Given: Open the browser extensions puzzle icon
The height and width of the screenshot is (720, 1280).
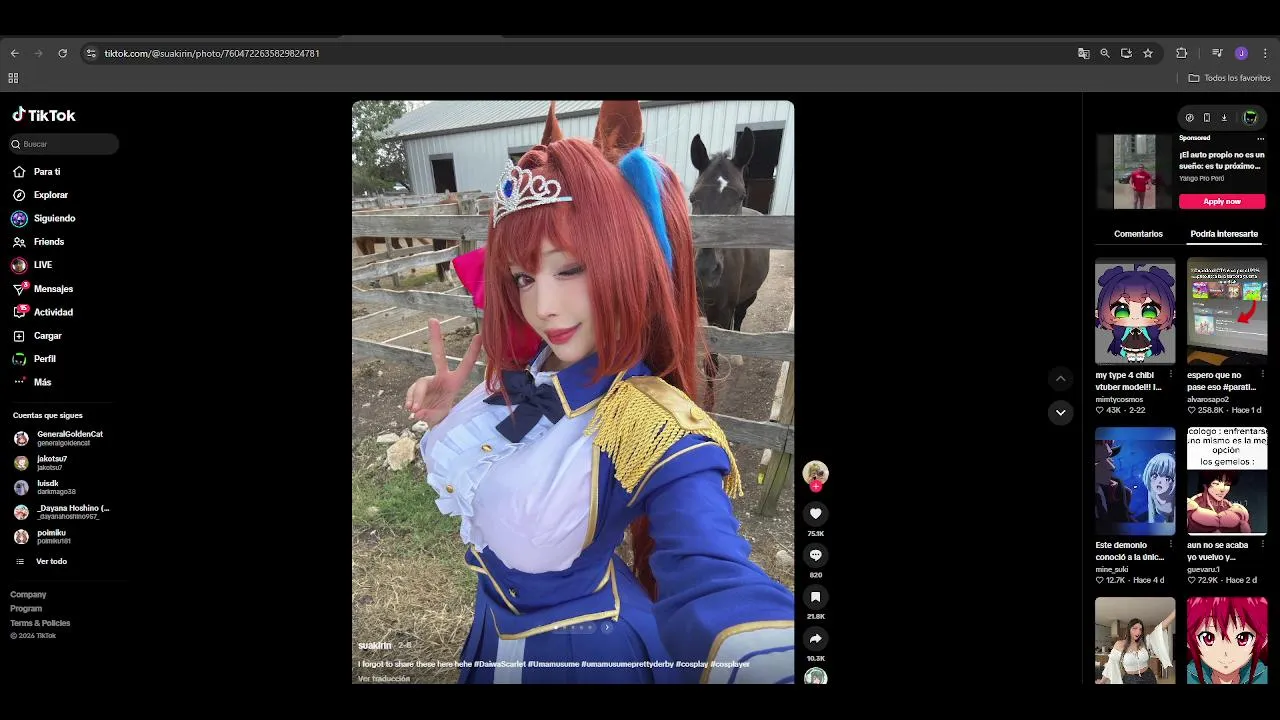Looking at the screenshot, I should pos(1181,53).
